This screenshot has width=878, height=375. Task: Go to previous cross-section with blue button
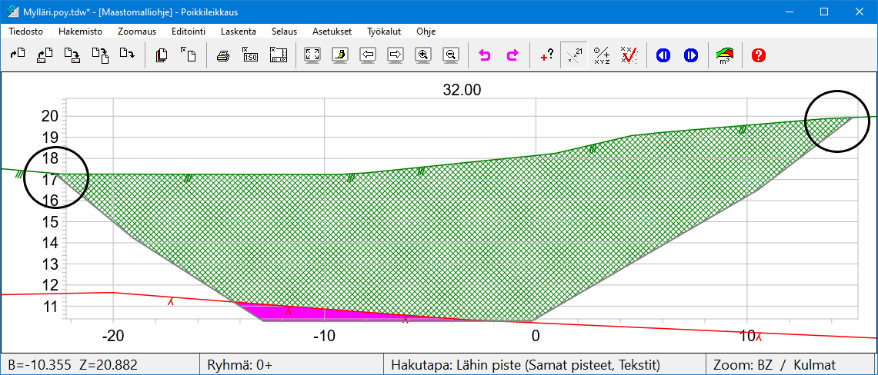(663, 55)
